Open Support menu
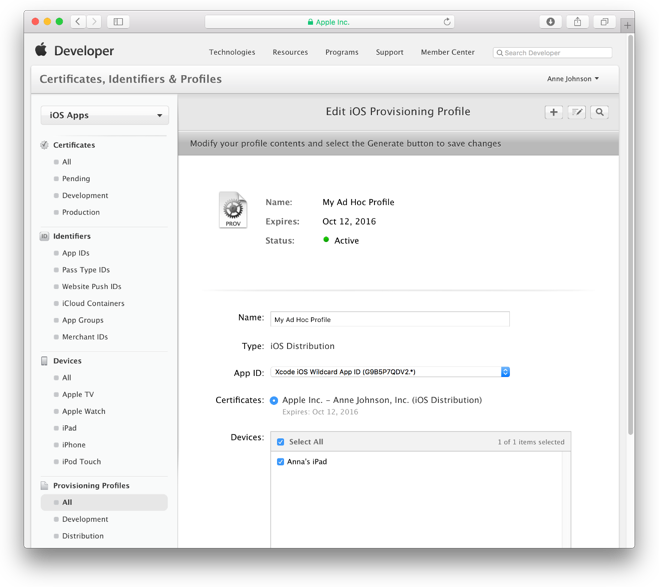Screen dimensions: 659x587 (389, 52)
